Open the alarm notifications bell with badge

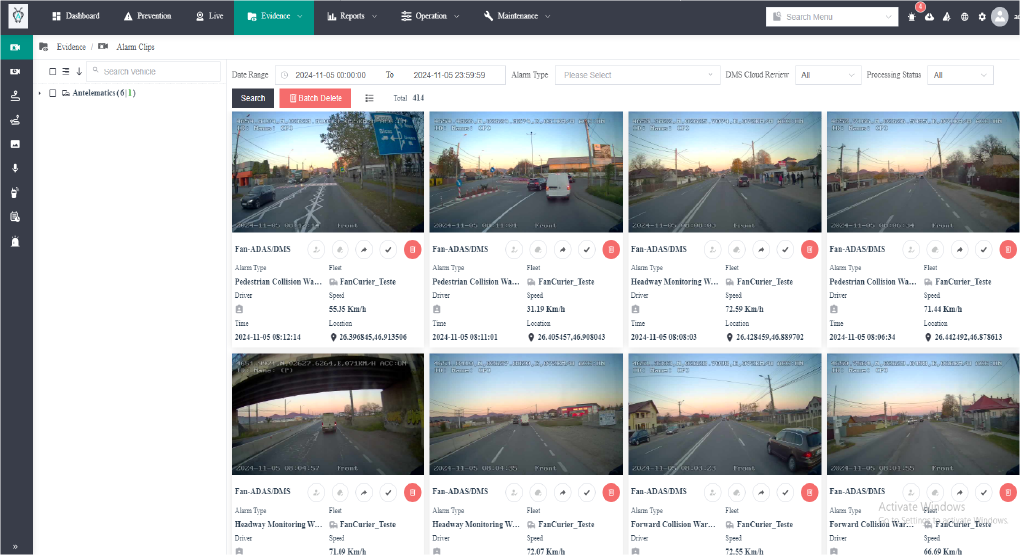911,17
